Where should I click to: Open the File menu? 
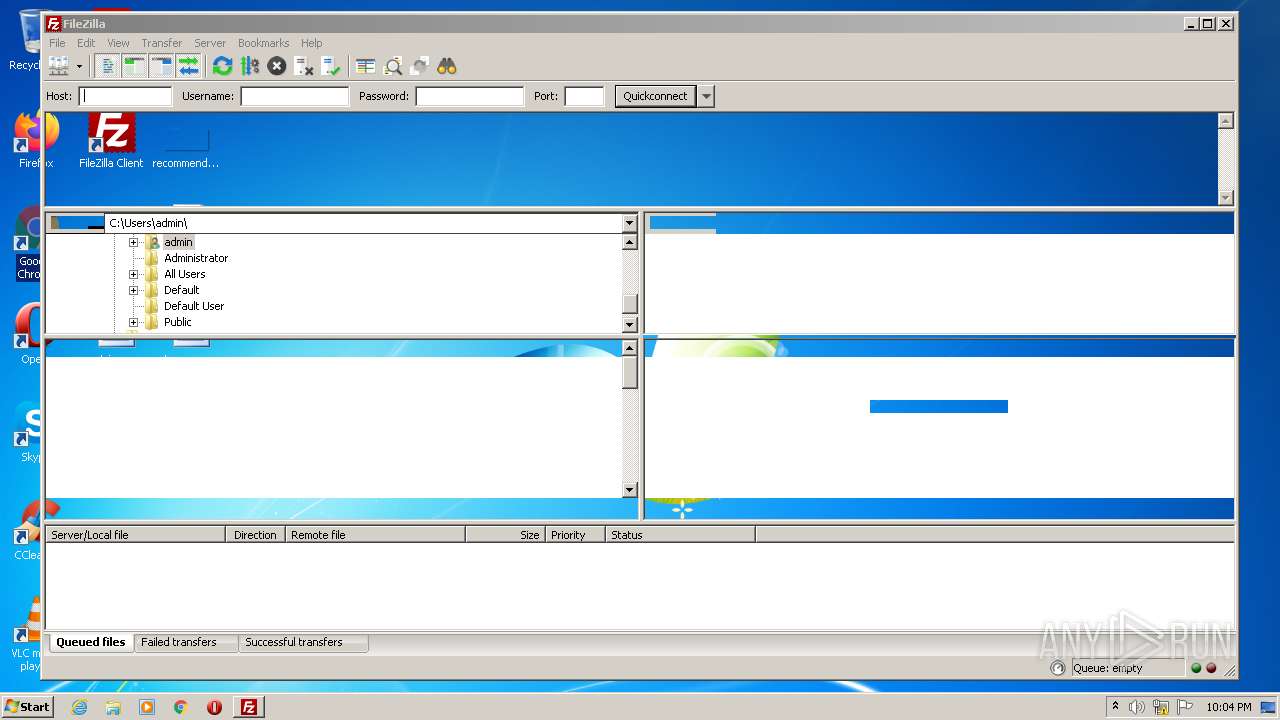click(57, 43)
